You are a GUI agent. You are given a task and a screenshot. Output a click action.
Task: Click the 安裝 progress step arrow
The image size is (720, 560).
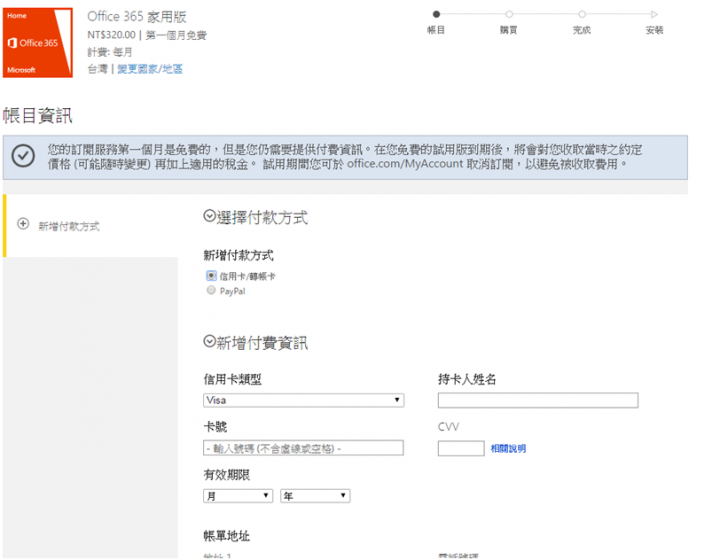(654, 14)
